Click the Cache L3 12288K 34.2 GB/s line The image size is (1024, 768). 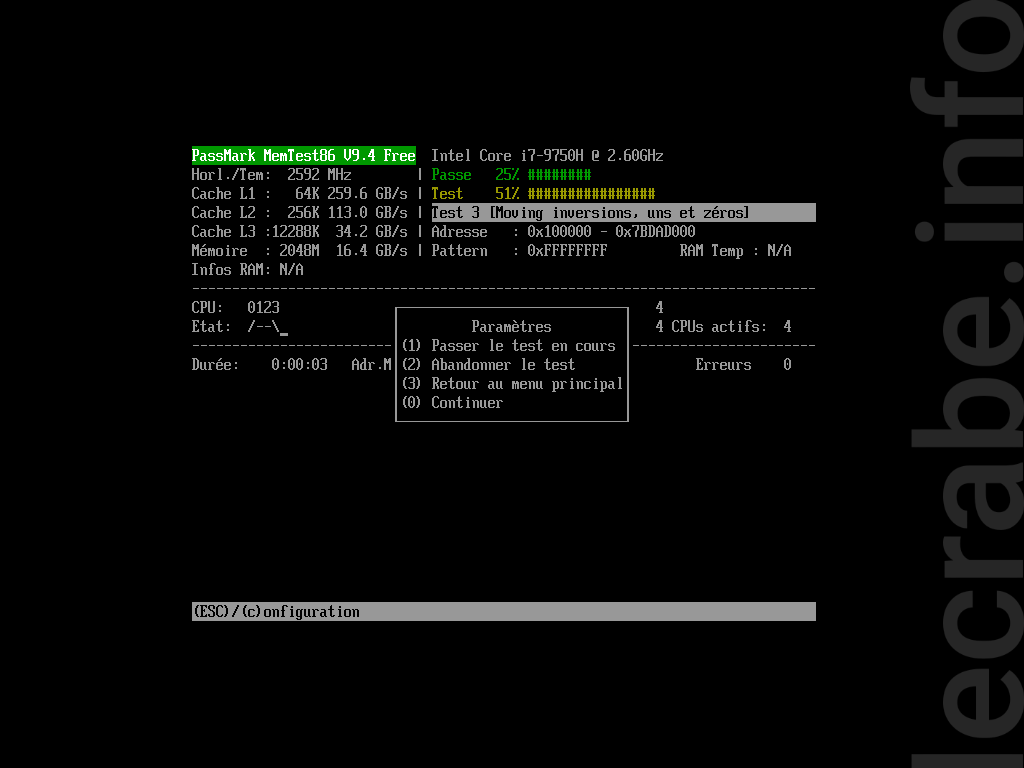coord(300,231)
